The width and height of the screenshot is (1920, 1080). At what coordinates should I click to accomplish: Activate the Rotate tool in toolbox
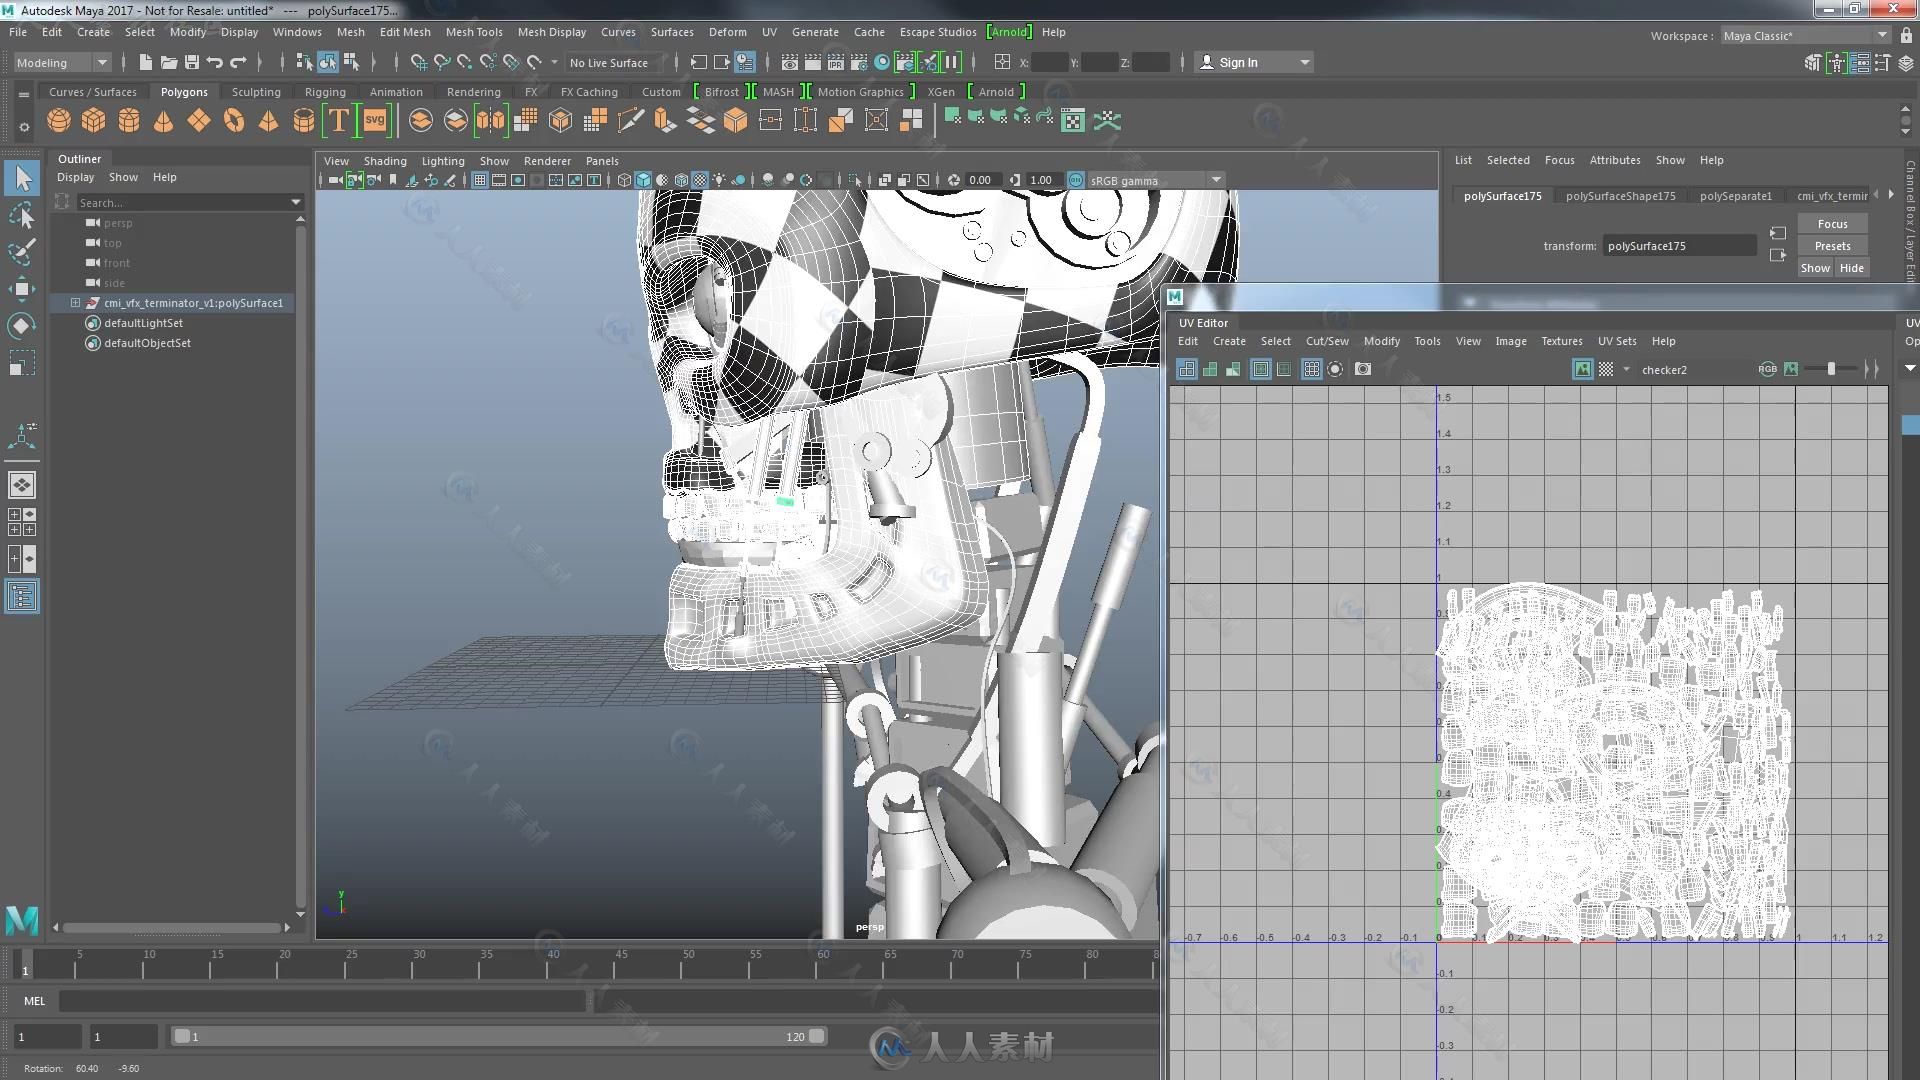pos(22,326)
